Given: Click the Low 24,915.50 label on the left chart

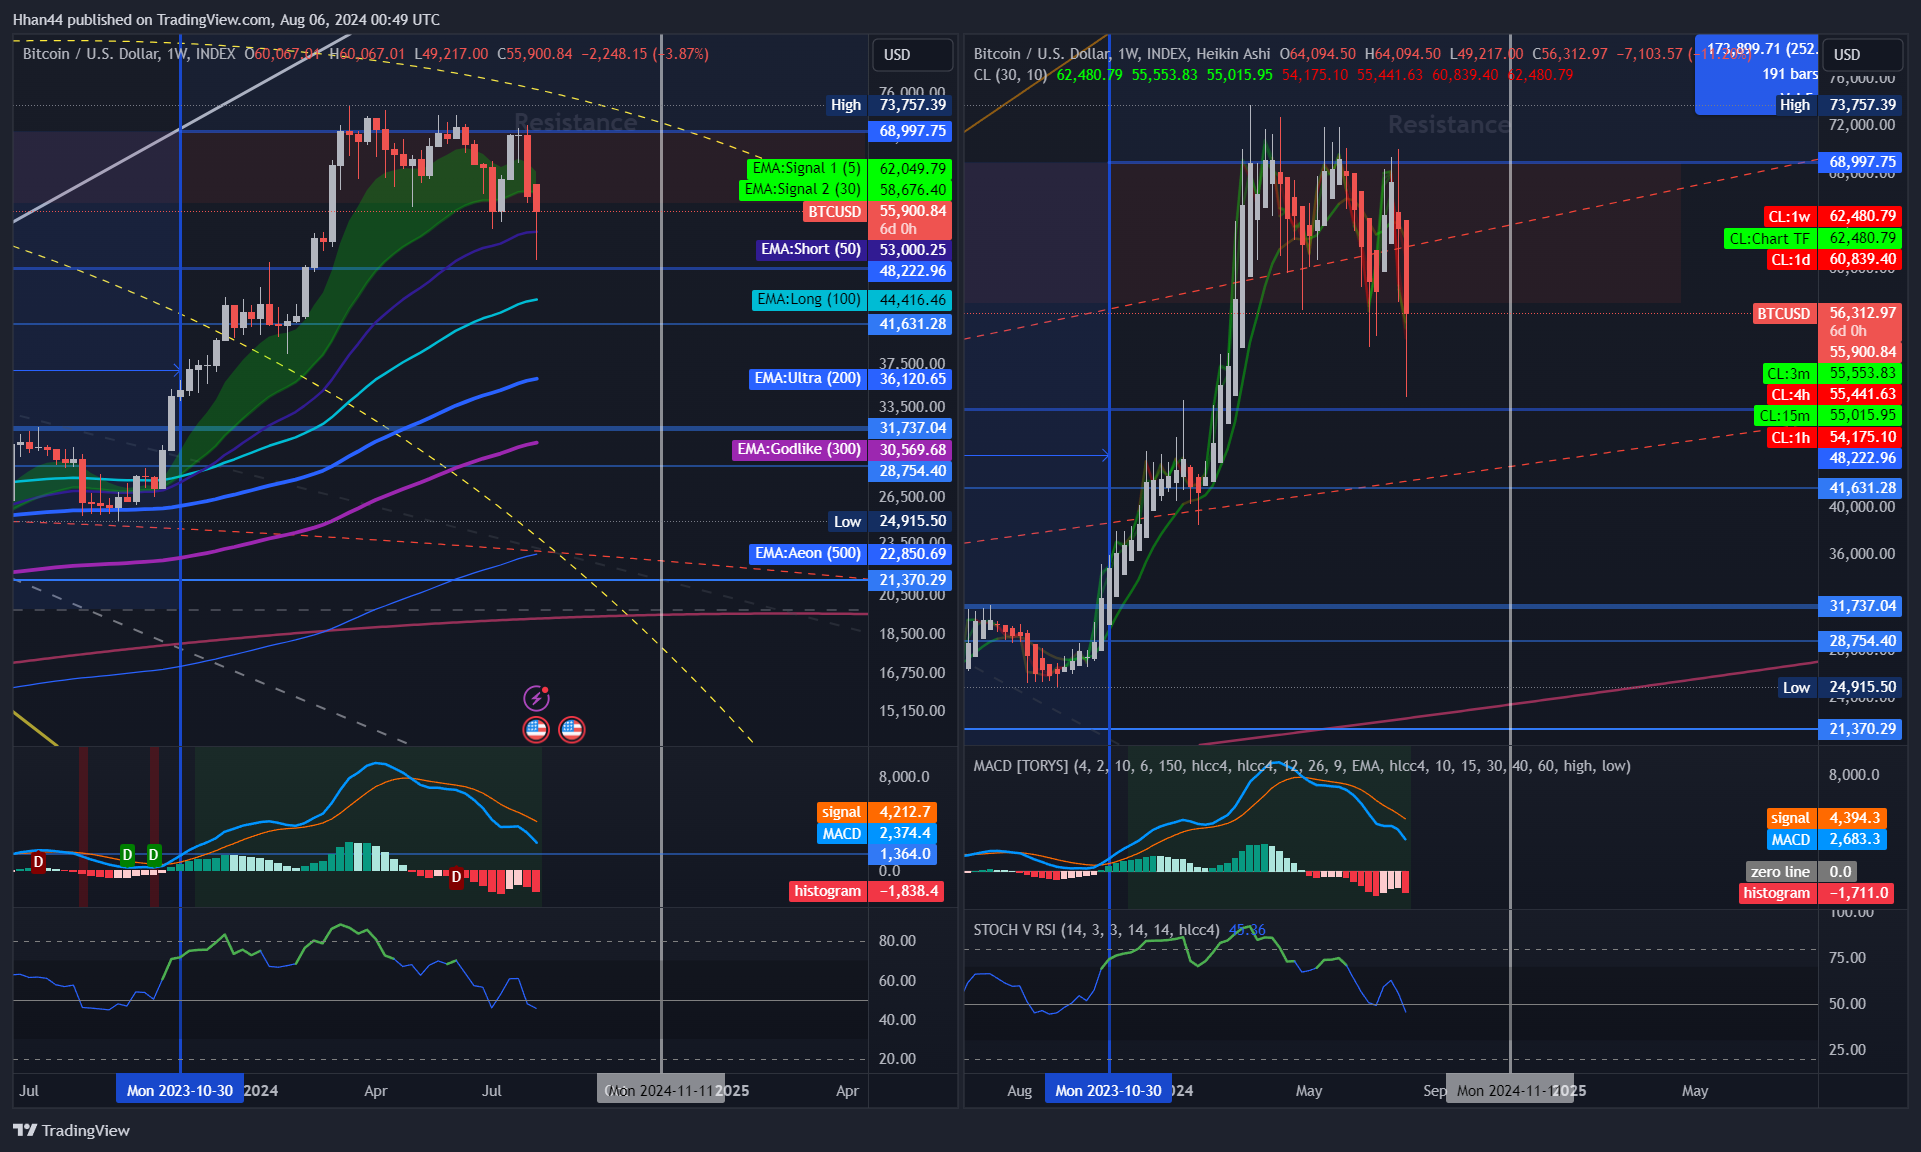Looking at the screenshot, I should (x=890, y=522).
